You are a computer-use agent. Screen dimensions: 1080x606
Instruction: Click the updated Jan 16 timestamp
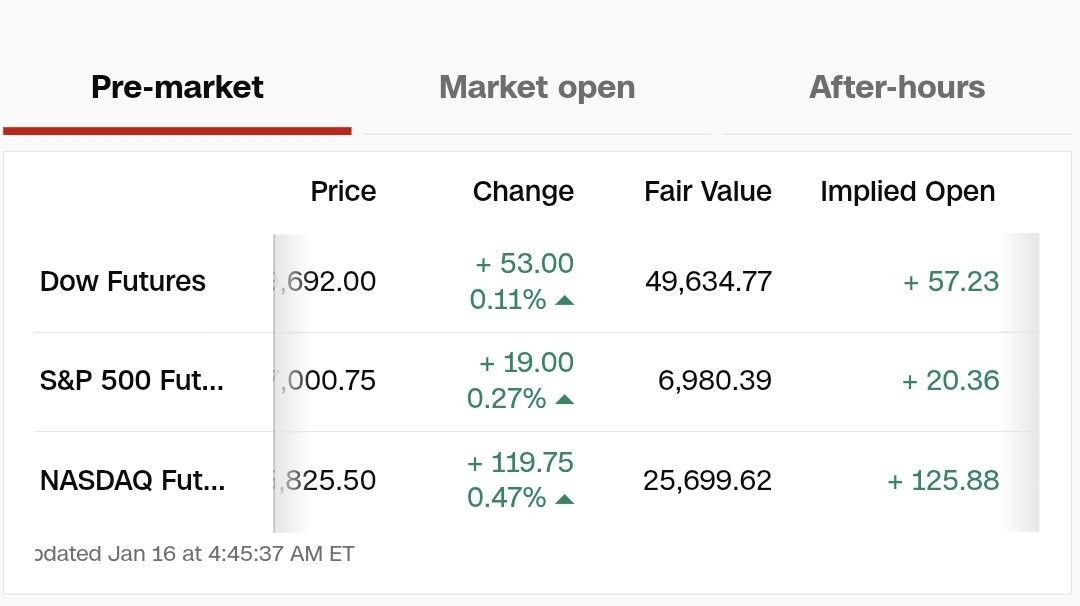coord(194,554)
